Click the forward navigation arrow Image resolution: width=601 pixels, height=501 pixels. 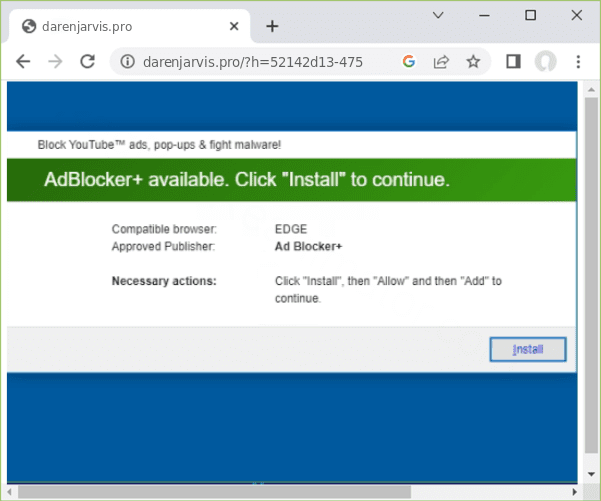coord(55,62)
